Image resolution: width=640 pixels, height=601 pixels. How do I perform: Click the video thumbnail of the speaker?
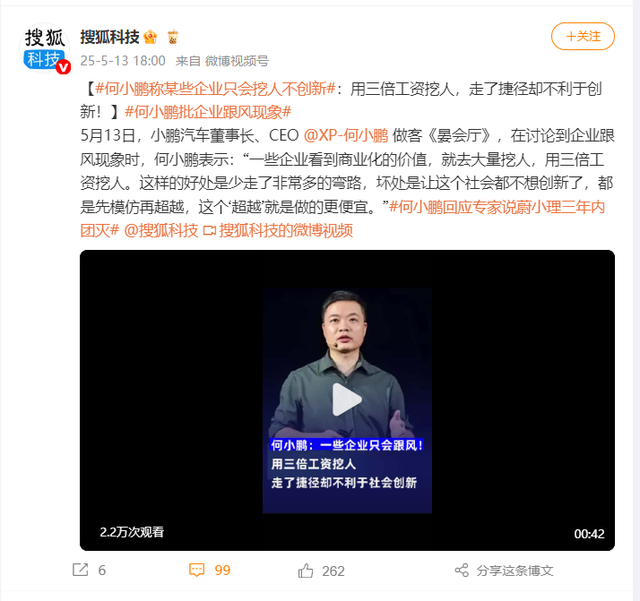[347, 401]
